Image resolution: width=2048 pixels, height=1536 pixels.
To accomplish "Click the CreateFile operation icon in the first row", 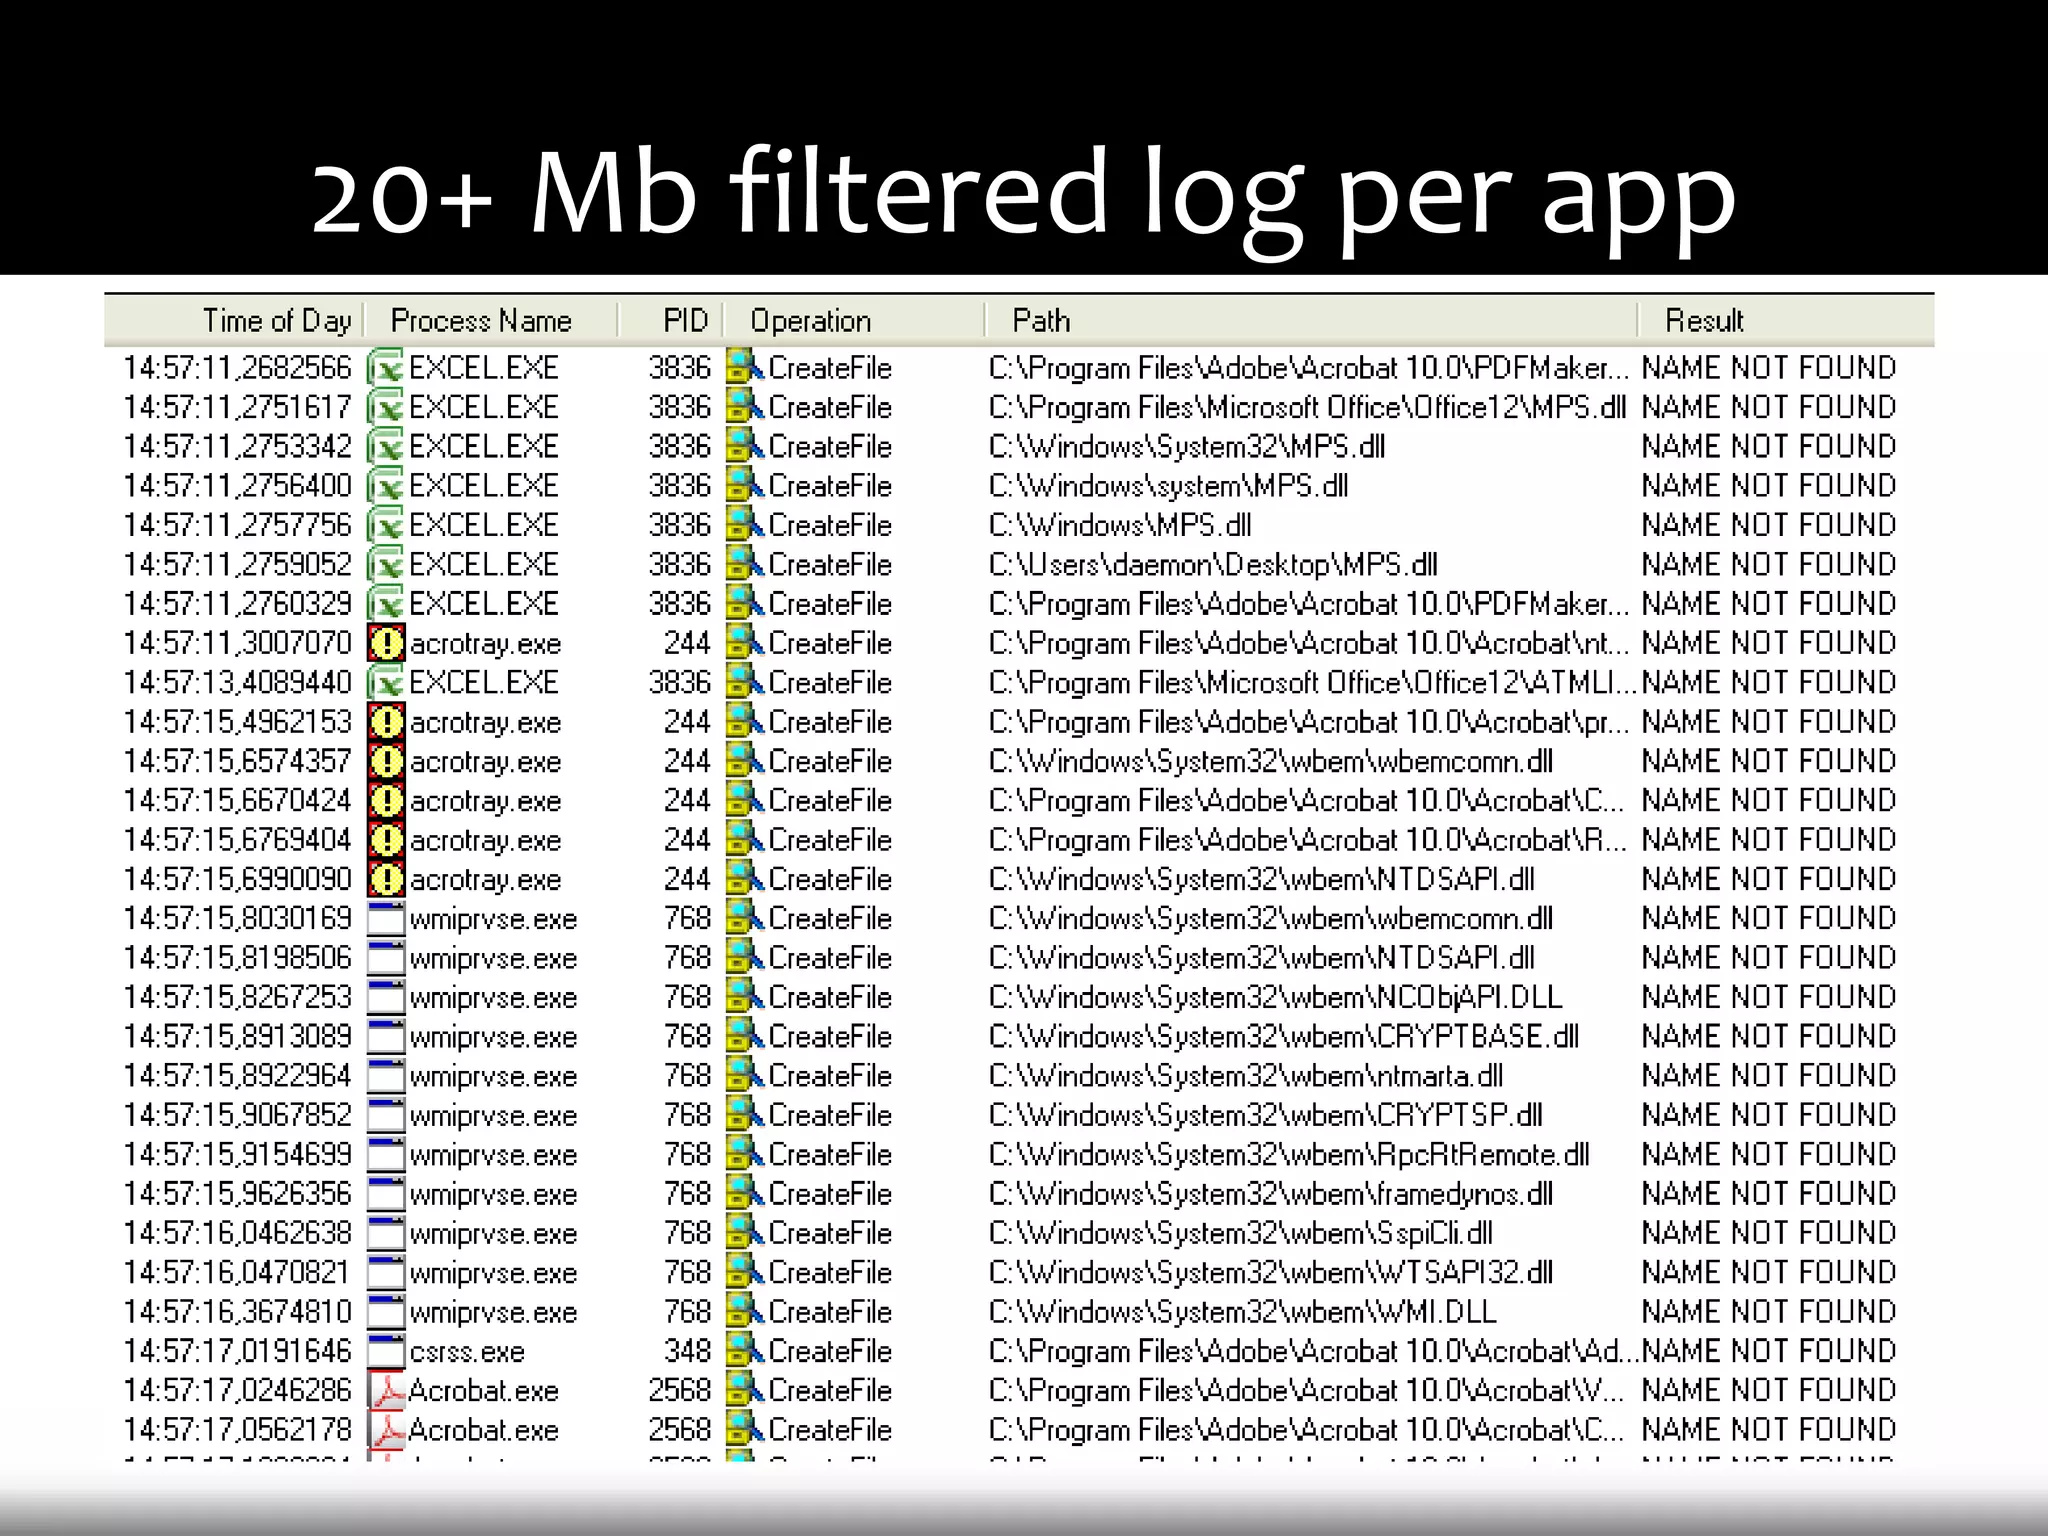I will tap(743, 368).
